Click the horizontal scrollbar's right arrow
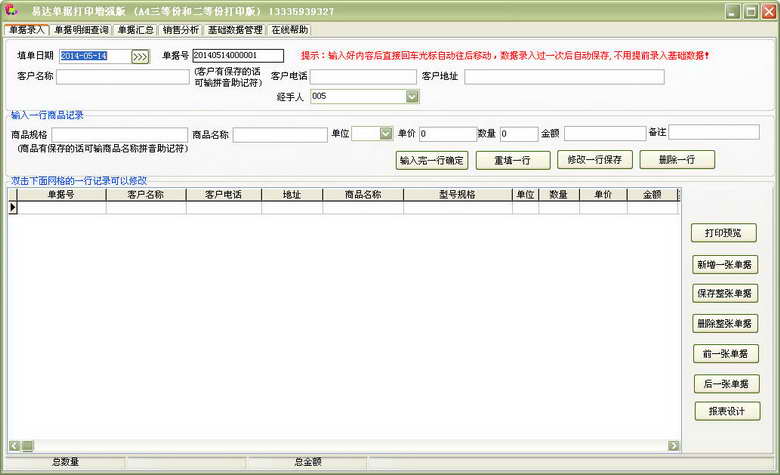780x475 pixels. [673, 445]
